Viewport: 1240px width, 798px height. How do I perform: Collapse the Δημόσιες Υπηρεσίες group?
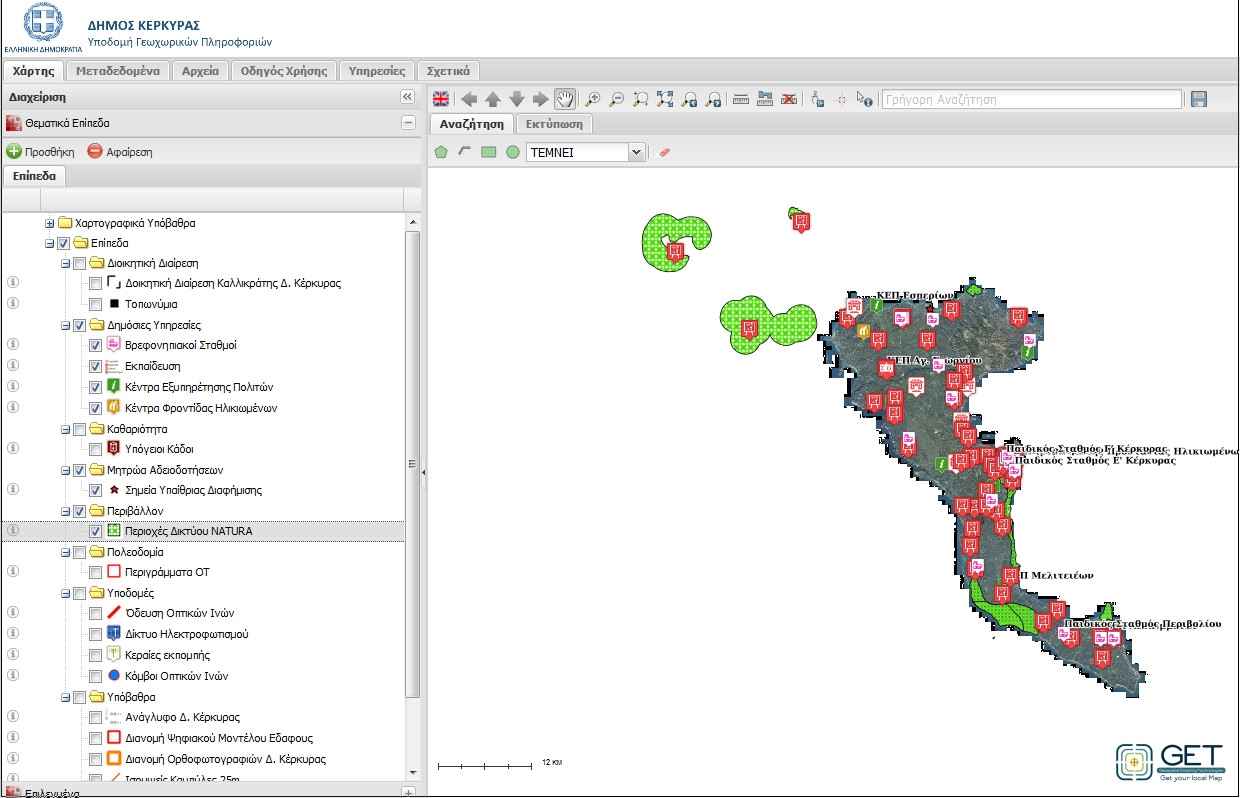pos(65,325)
